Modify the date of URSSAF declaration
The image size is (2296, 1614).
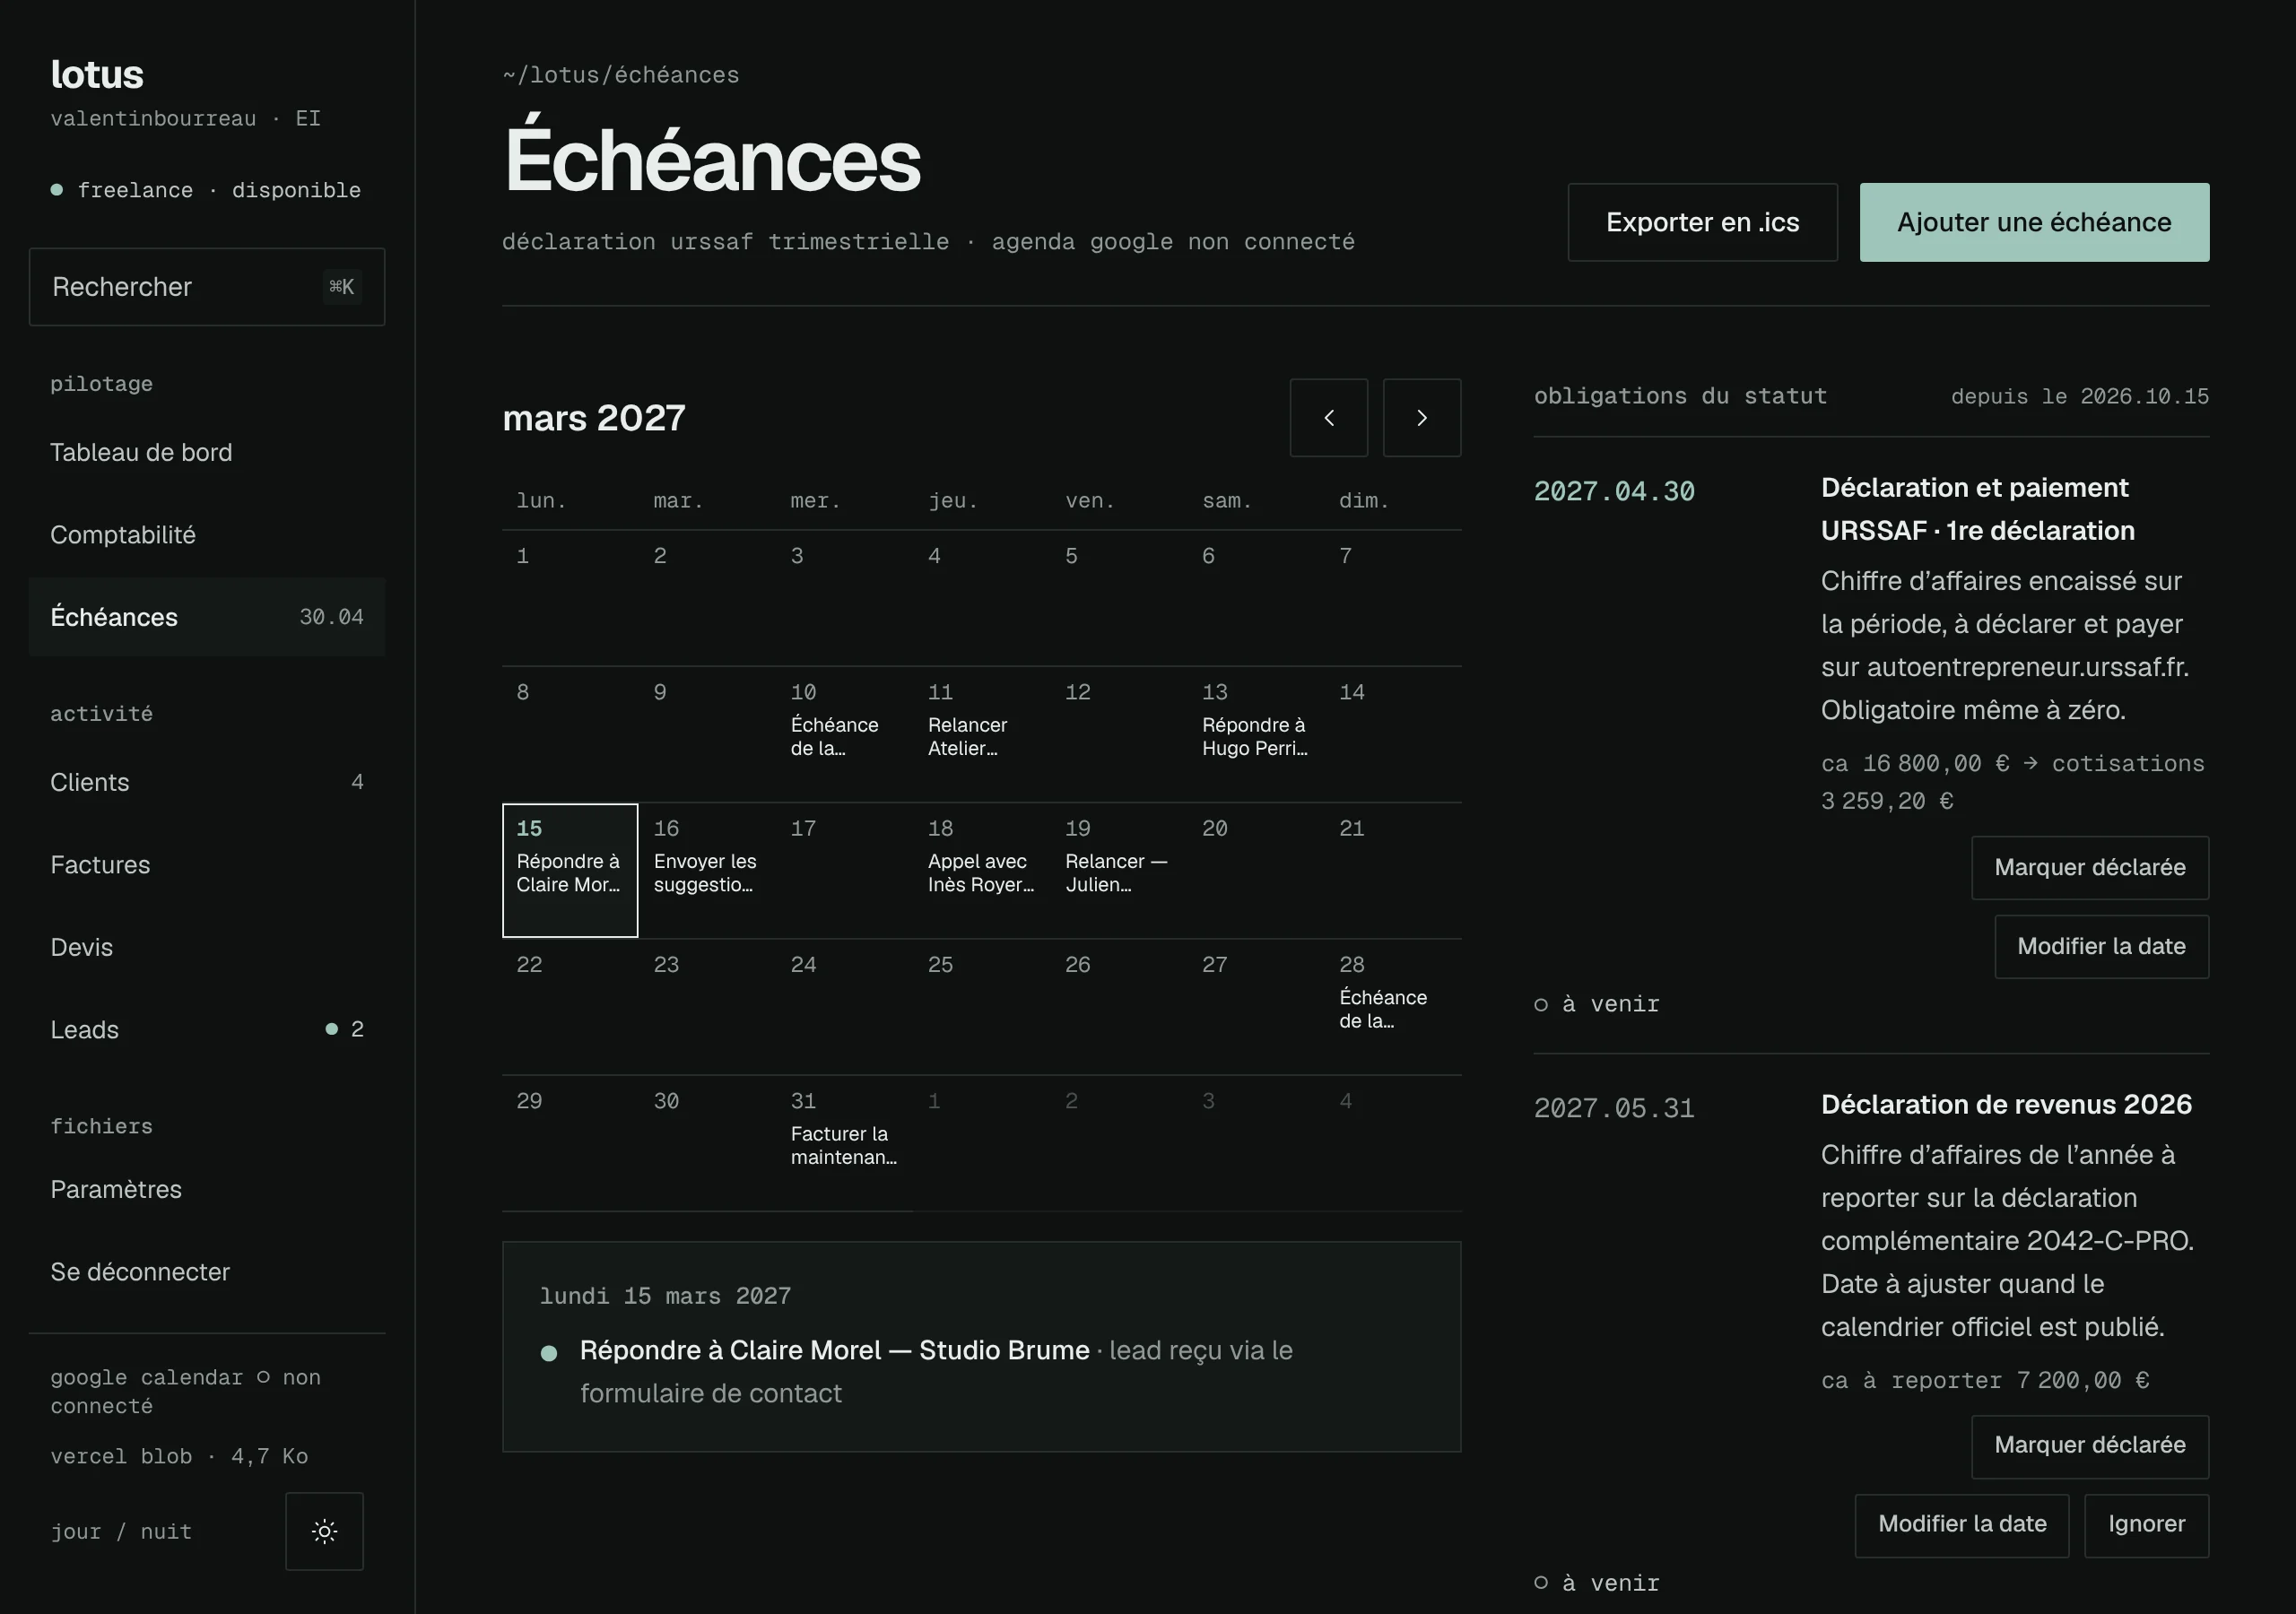pyautogui.click(x=2101, y=946)
